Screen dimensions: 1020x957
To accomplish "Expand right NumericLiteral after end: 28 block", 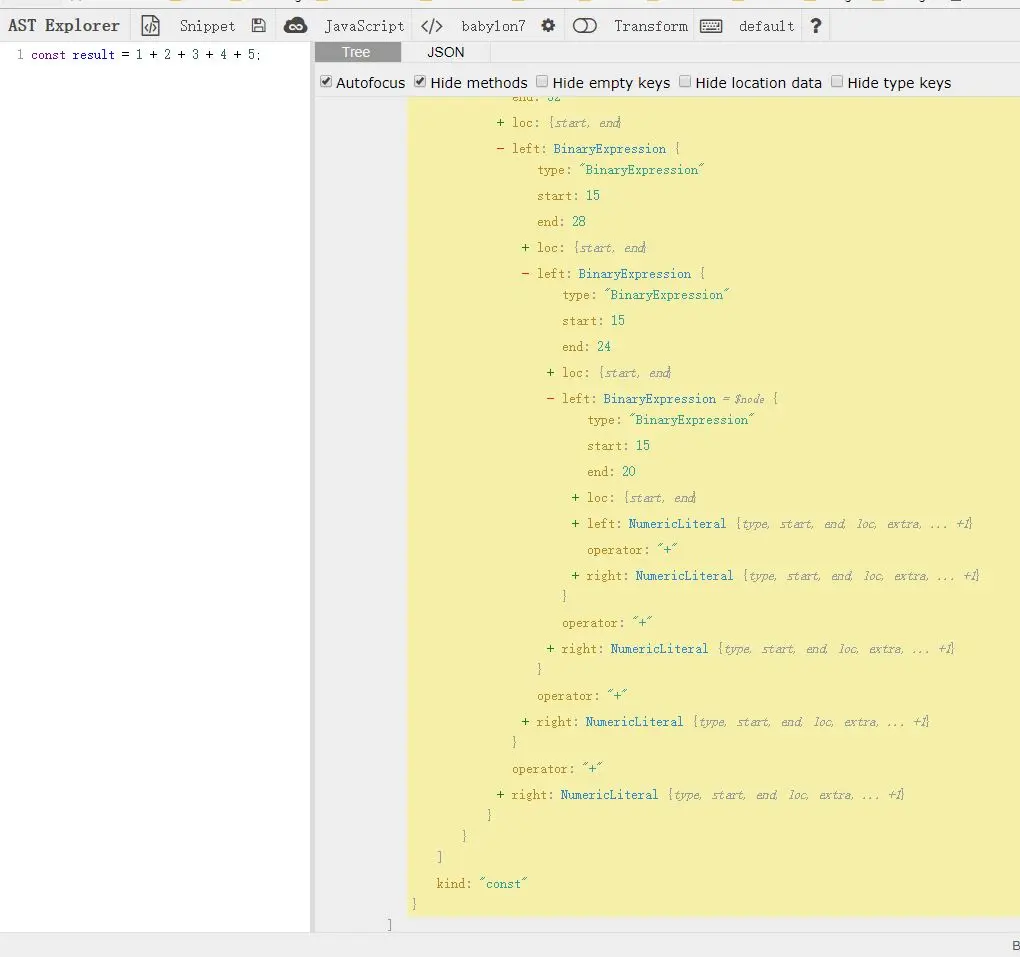I will (x=526, y=721).
